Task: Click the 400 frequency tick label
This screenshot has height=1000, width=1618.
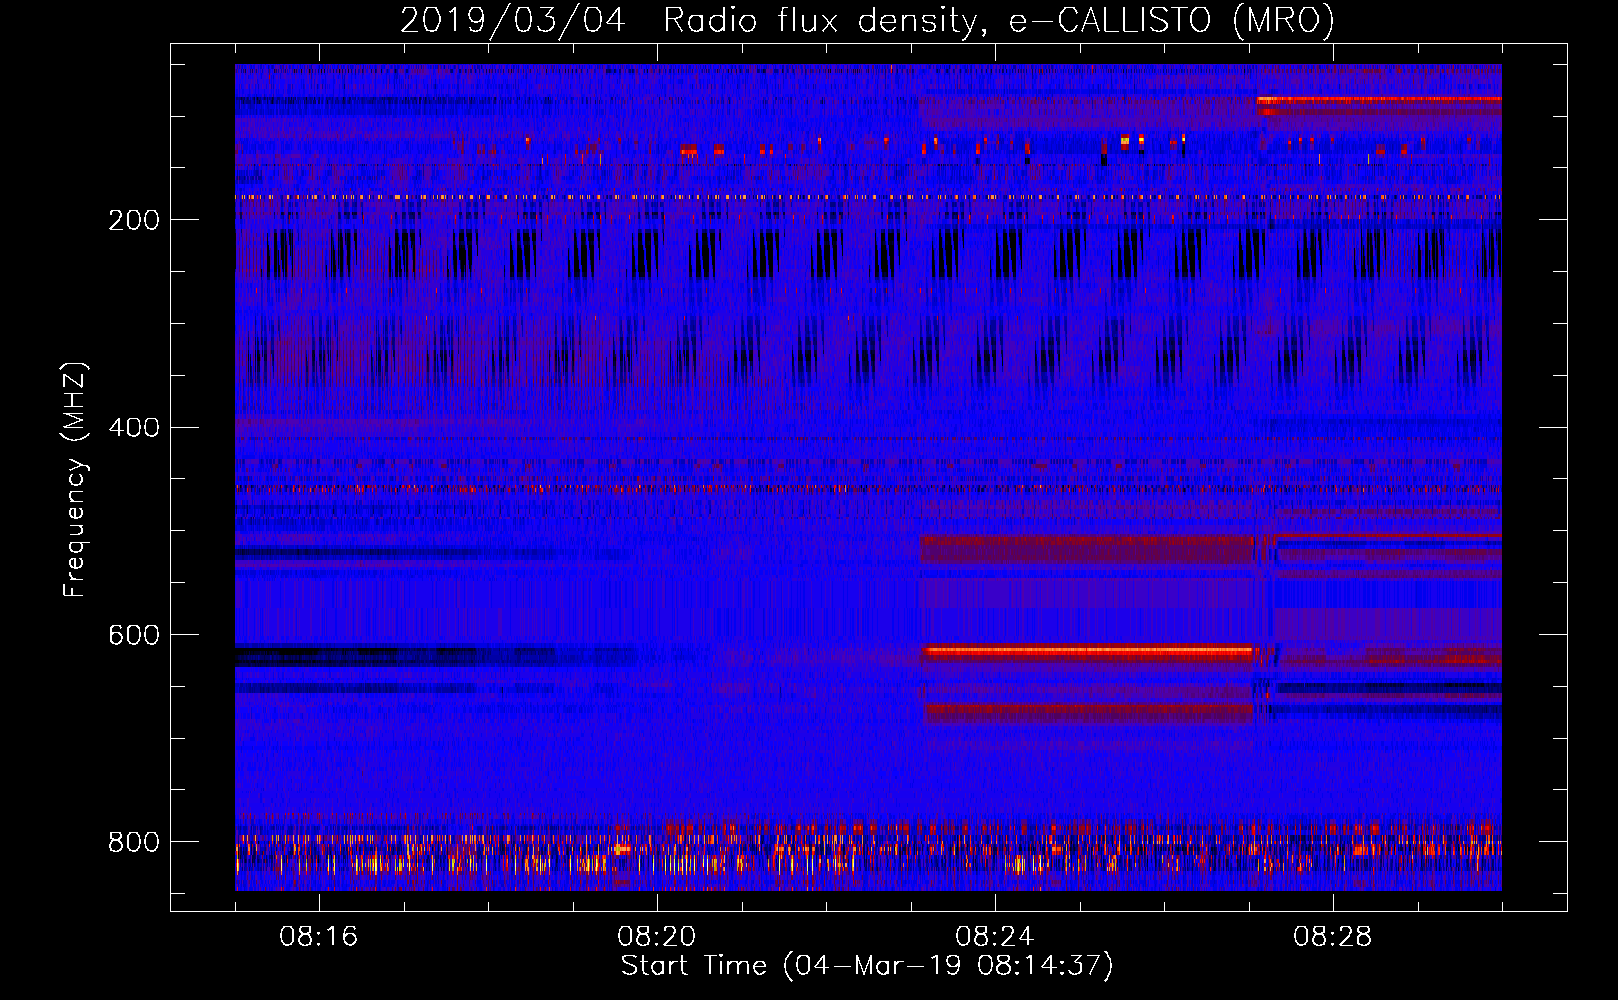Action: pos(134,428)
